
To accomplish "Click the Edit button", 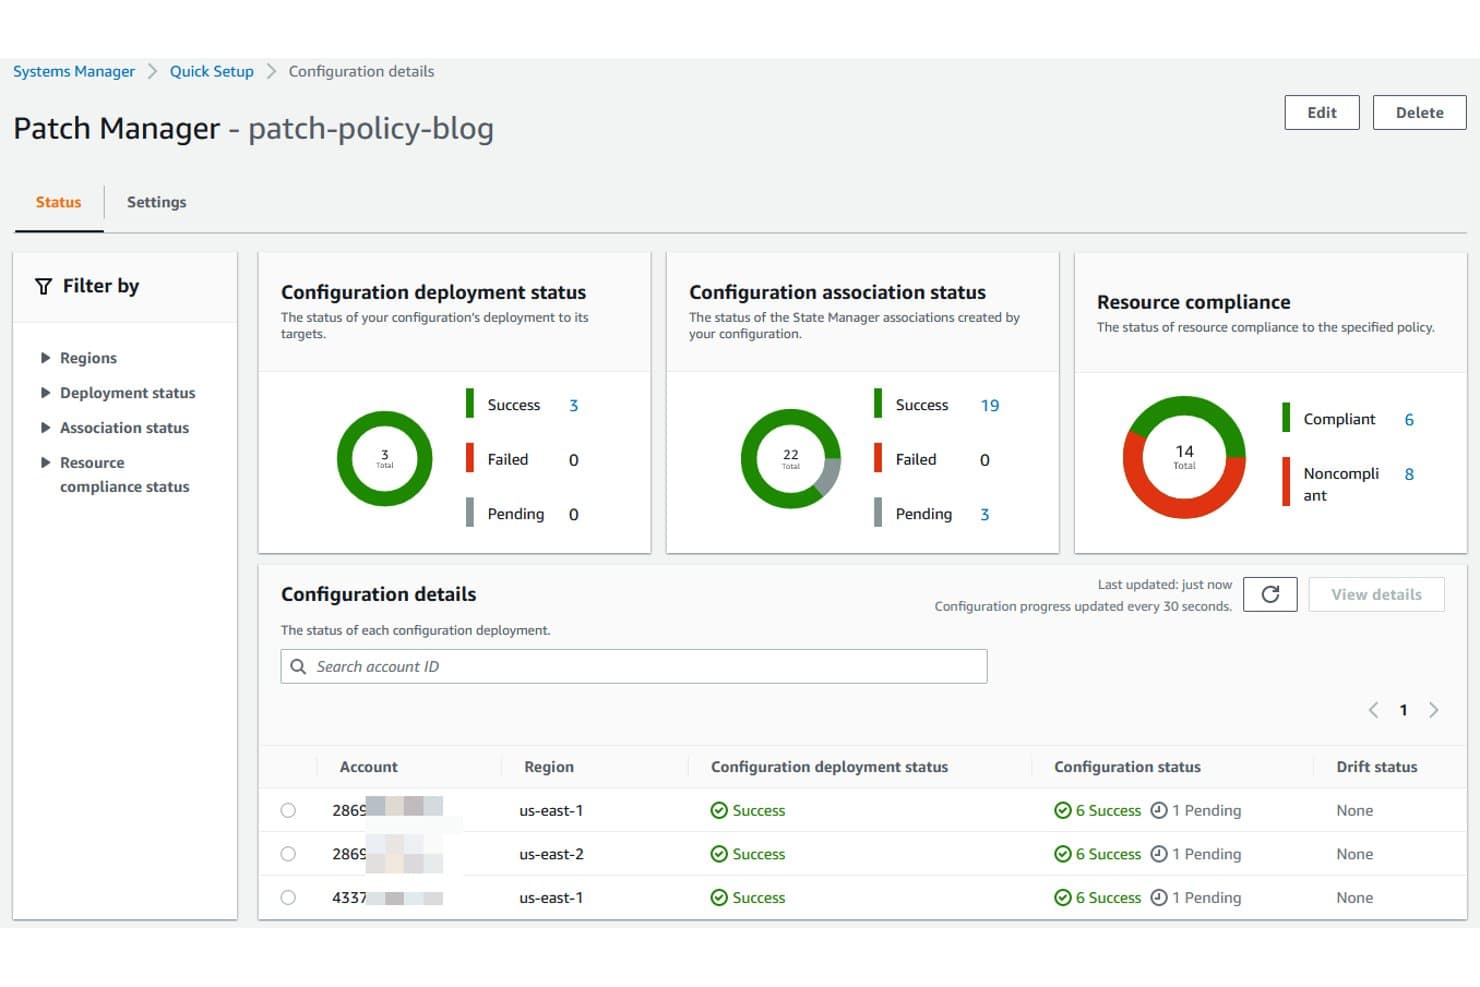I will coord(1322,113).
